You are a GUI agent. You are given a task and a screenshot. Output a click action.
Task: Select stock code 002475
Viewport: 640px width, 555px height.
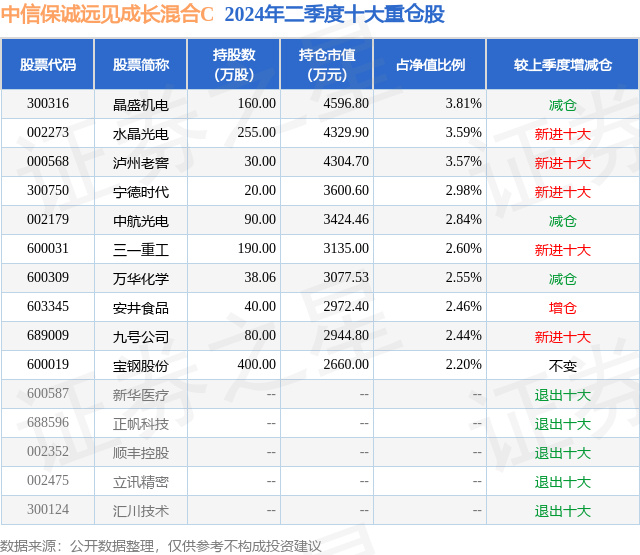pos(48,480)
